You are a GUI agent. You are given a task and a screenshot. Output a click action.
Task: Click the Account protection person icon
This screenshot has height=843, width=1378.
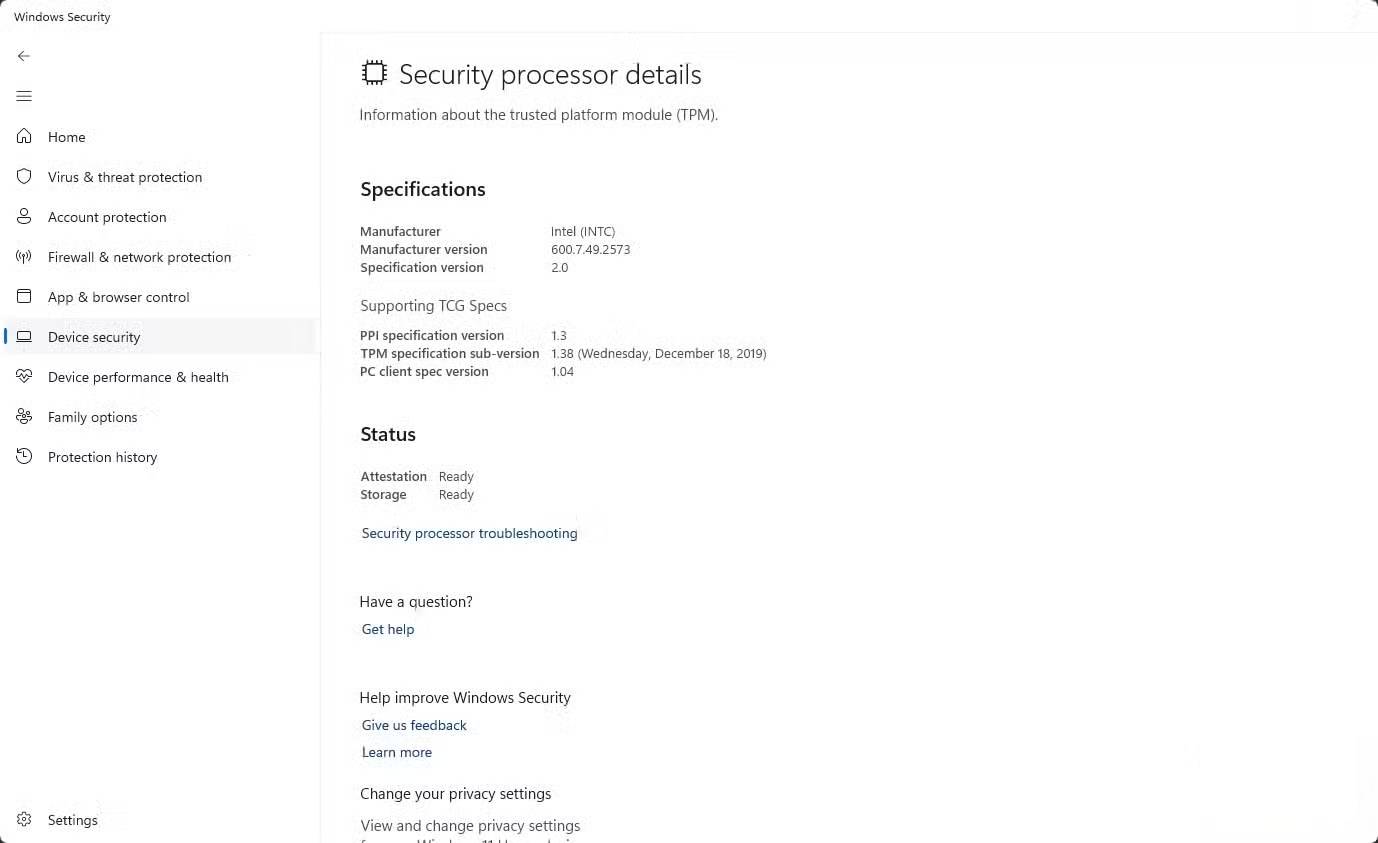point(24,217)
